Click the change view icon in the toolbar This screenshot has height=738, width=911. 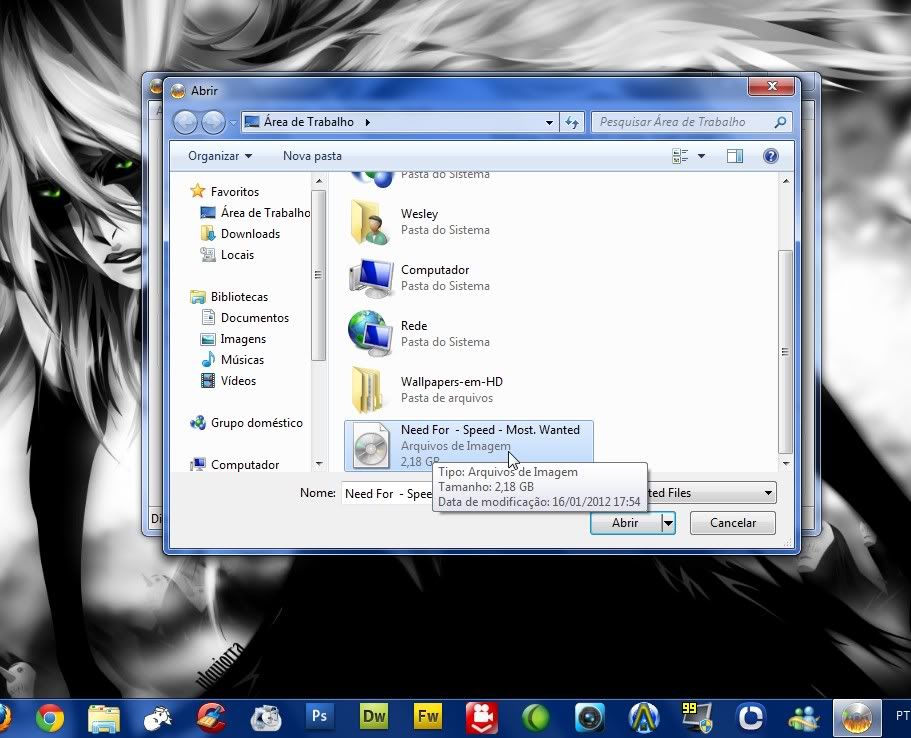[681, 156]
